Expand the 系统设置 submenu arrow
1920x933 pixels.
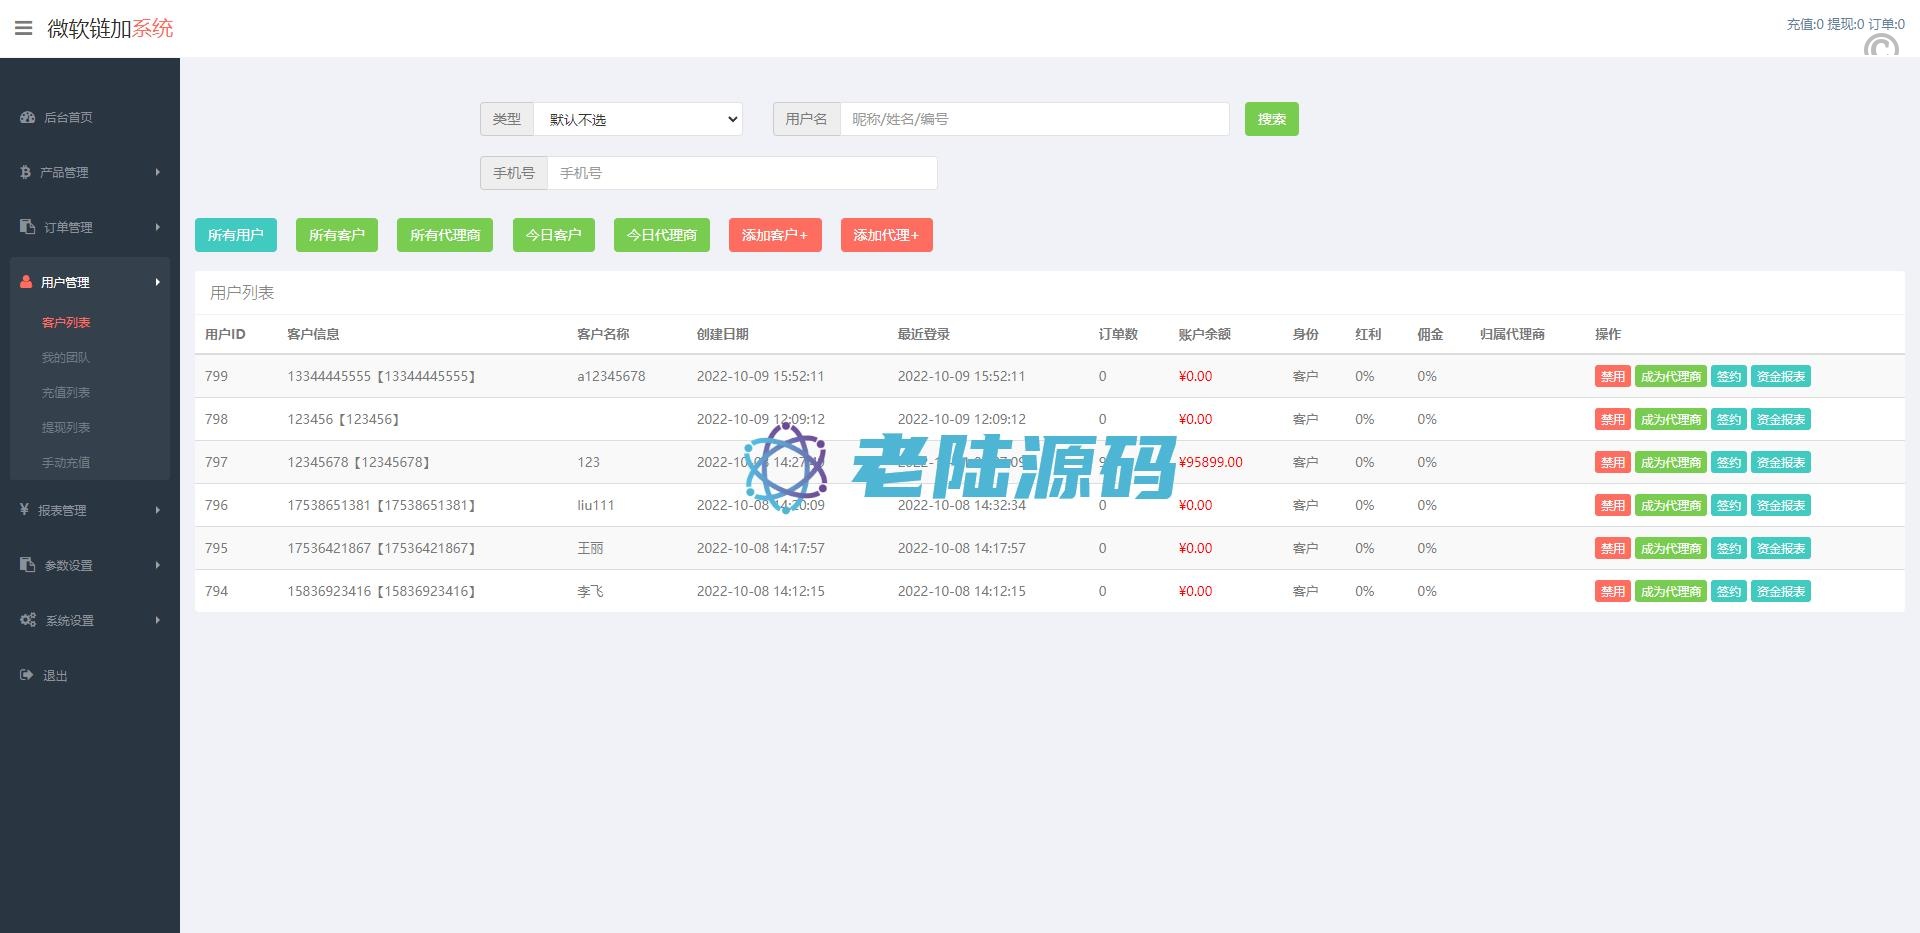[158, 620]
